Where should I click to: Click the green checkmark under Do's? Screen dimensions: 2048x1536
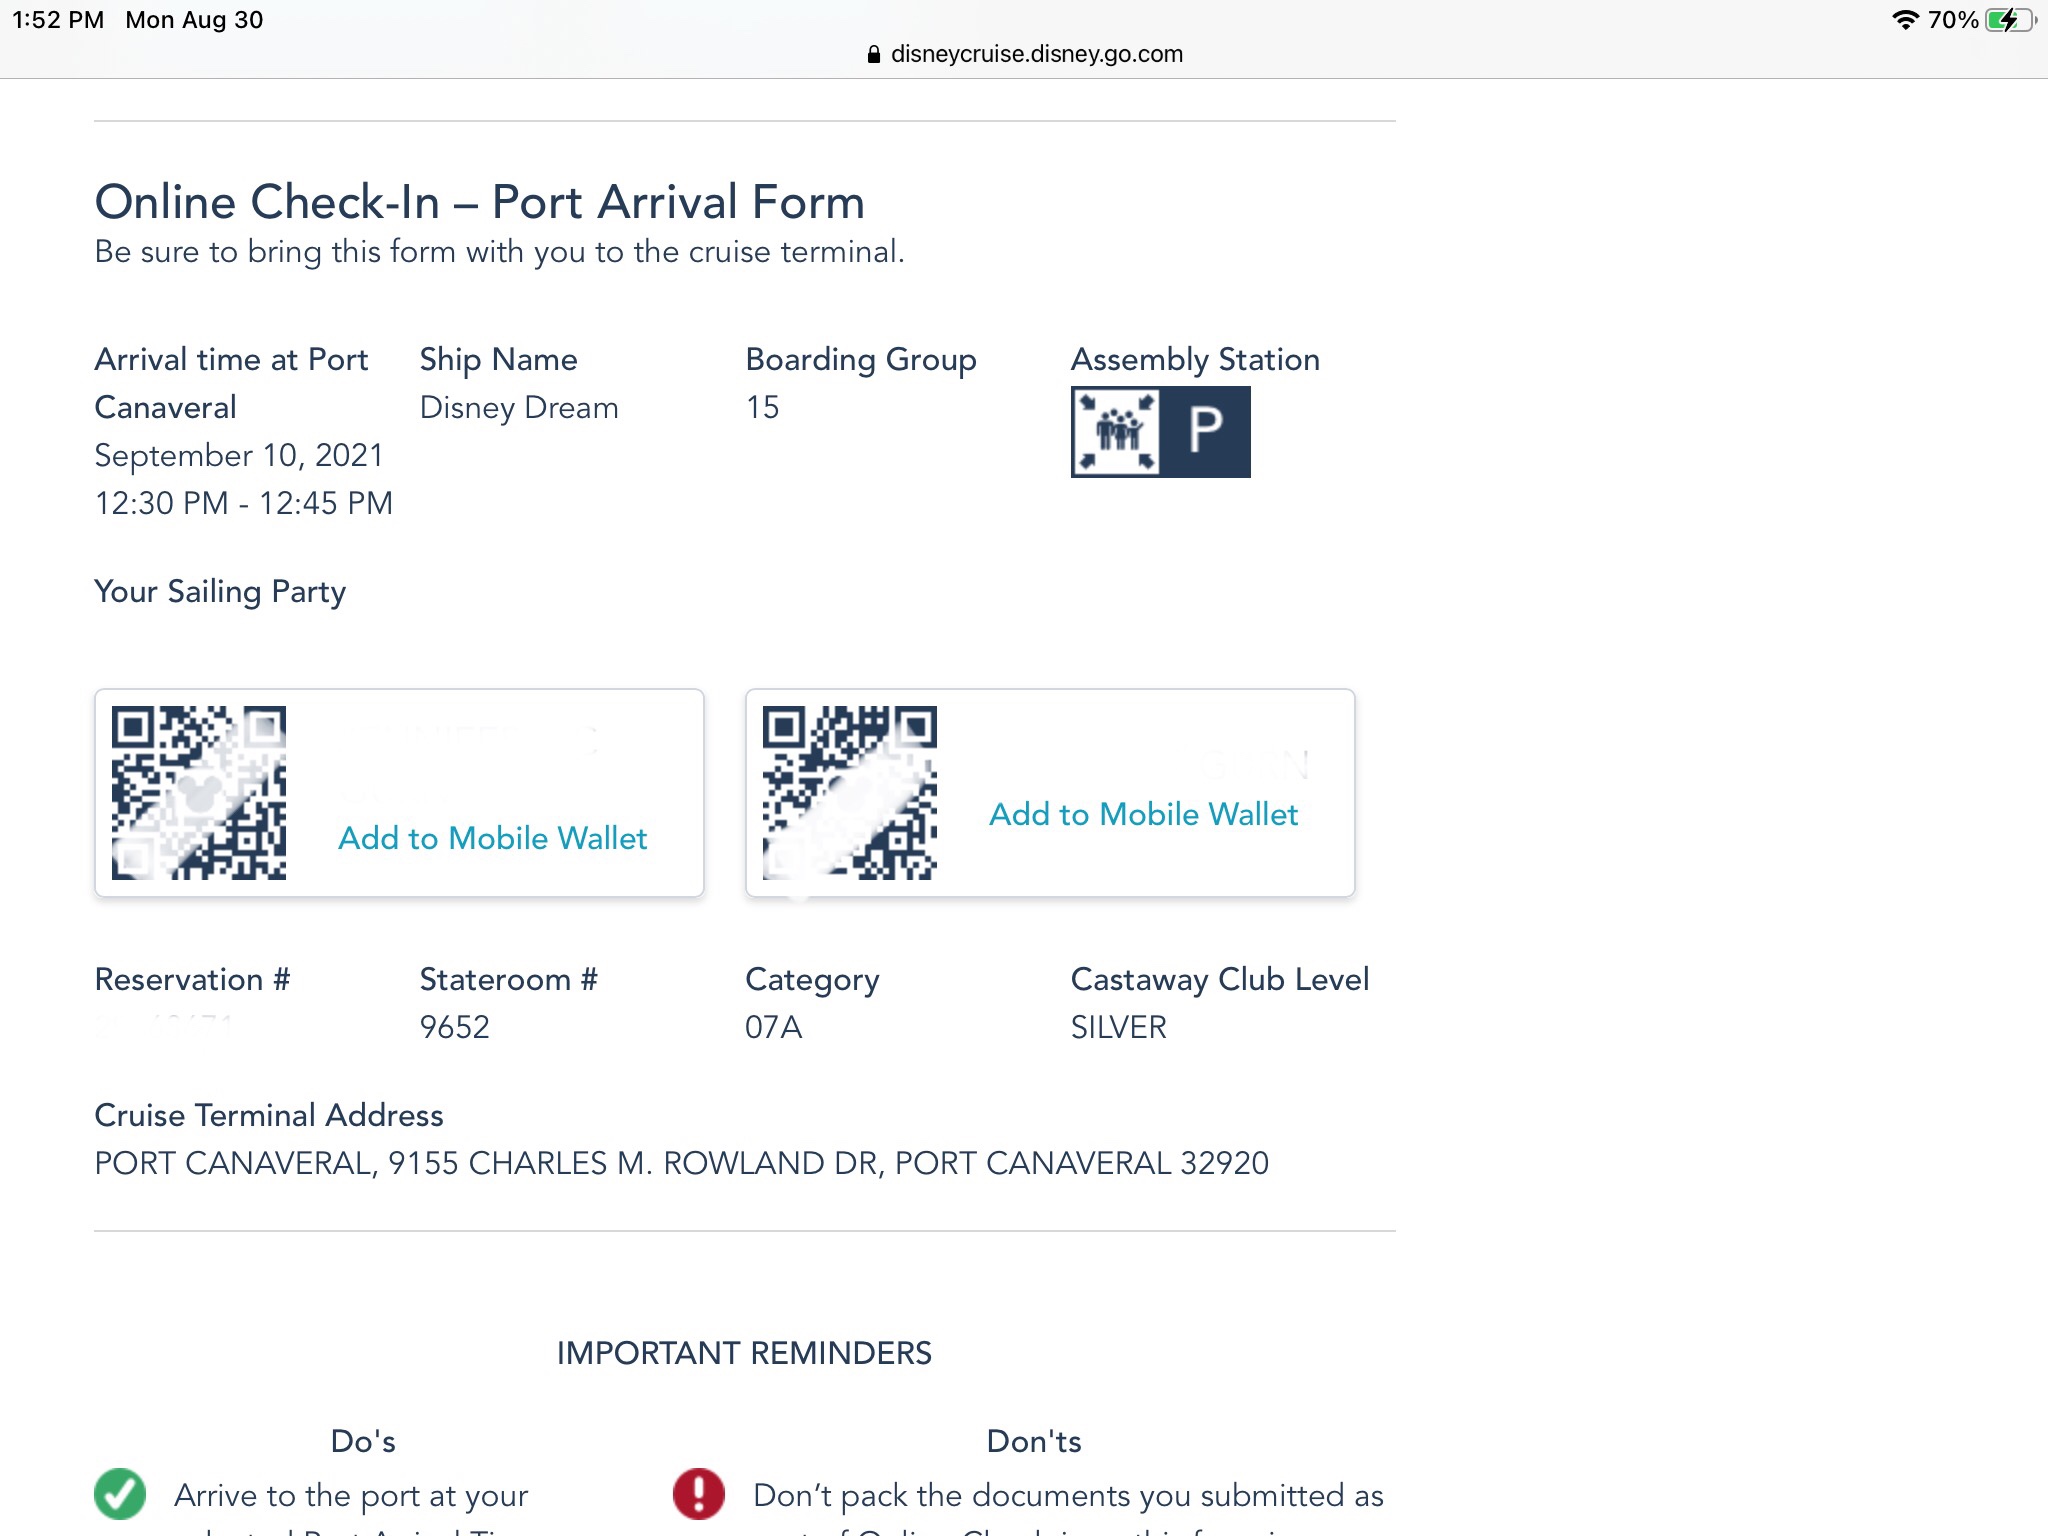120,1494
